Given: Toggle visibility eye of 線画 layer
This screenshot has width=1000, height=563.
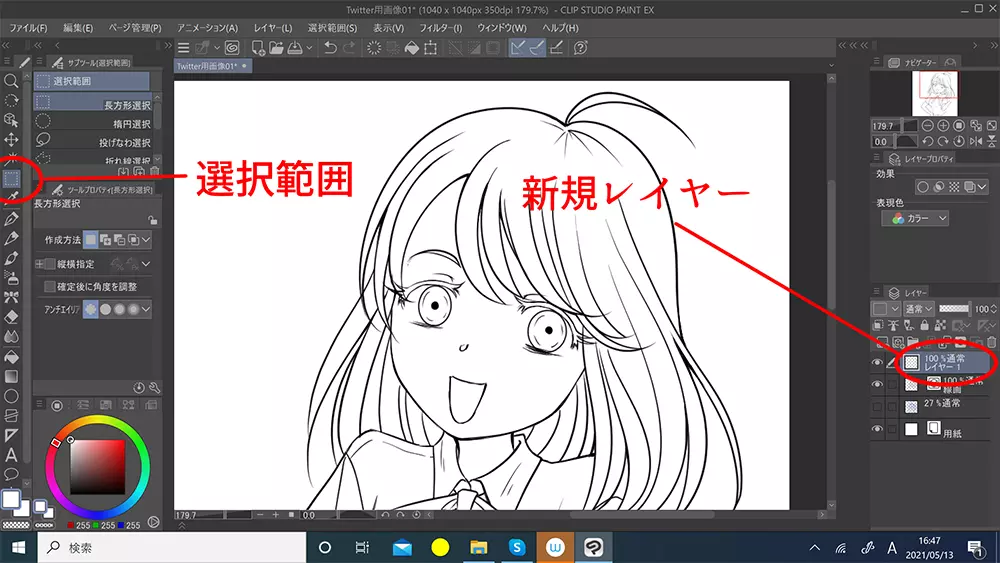Looking at the screenshot, I should 877,384.
